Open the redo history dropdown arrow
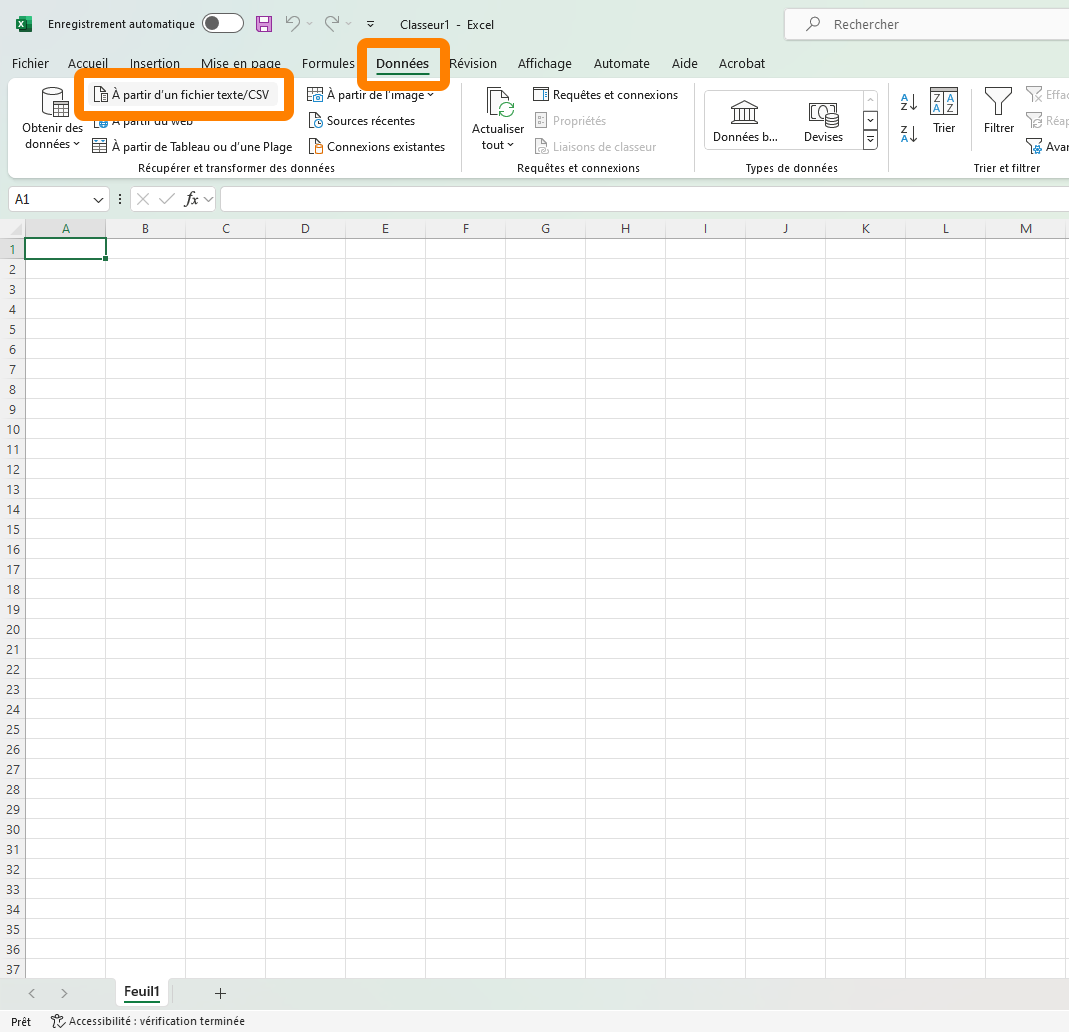1069x1032 pixels. [x=348, y=24]
